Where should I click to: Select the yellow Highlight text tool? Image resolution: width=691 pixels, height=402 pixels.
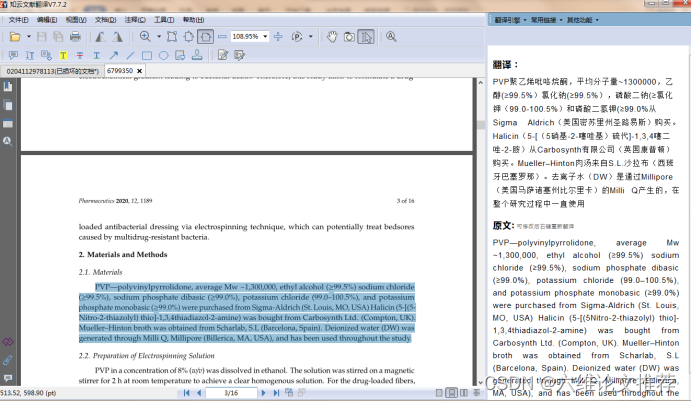(x=63, y=55)
